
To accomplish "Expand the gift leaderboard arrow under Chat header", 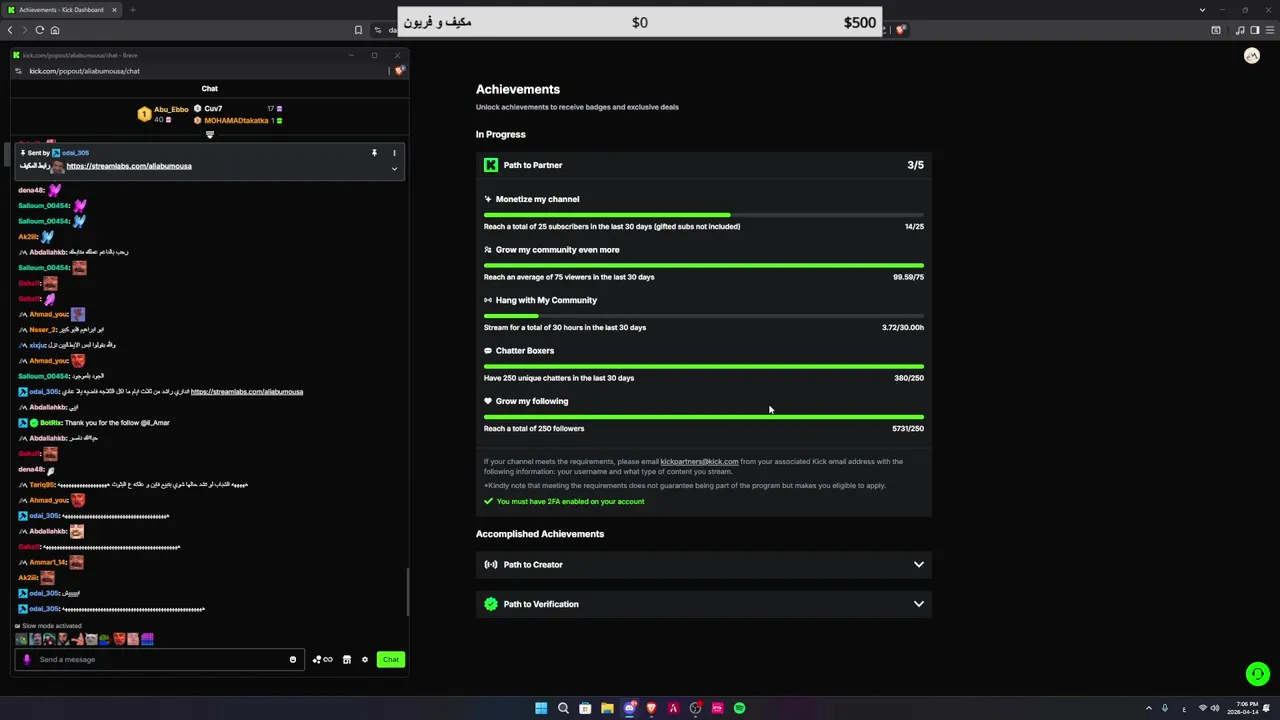I will pyautogui.click(x=210, y=135).
